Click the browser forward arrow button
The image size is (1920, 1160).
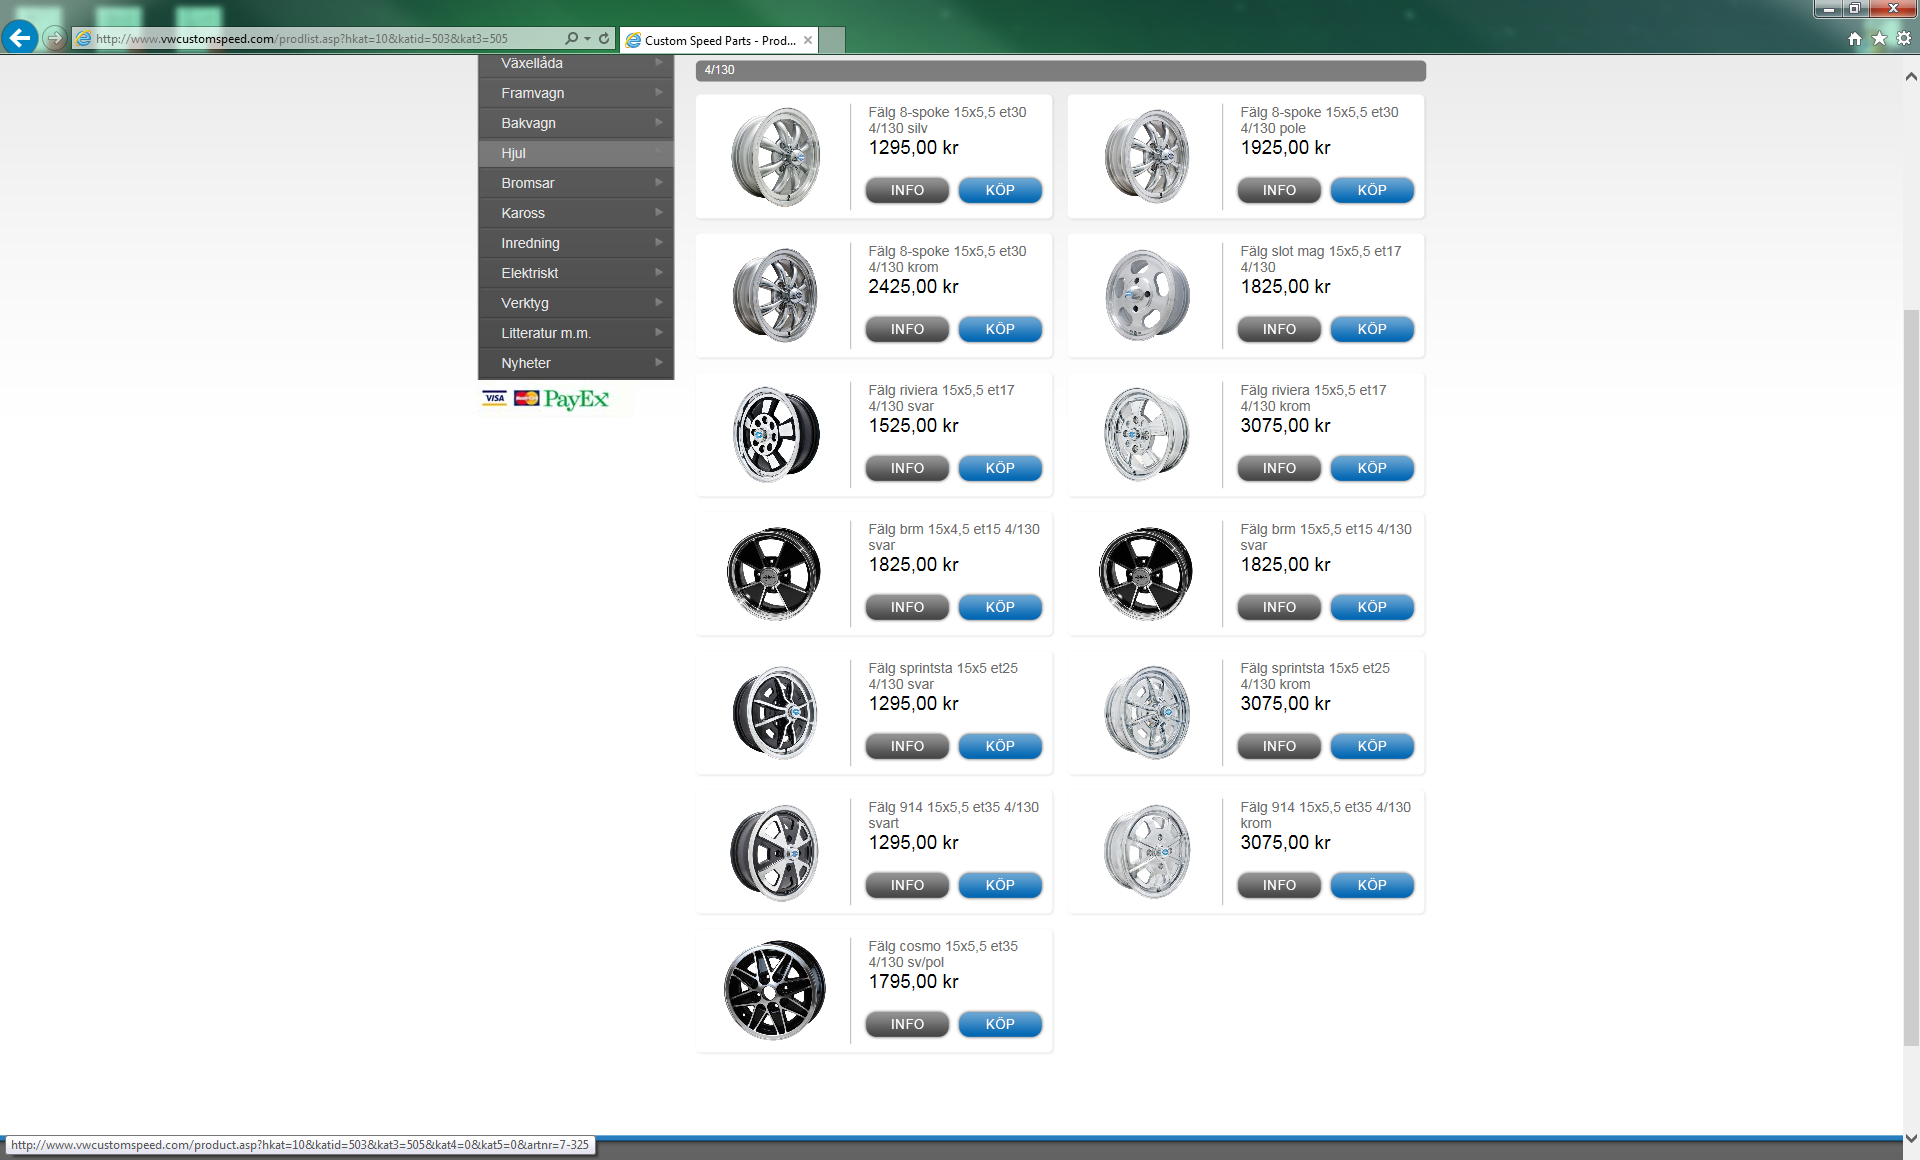[x=55, y=39]
